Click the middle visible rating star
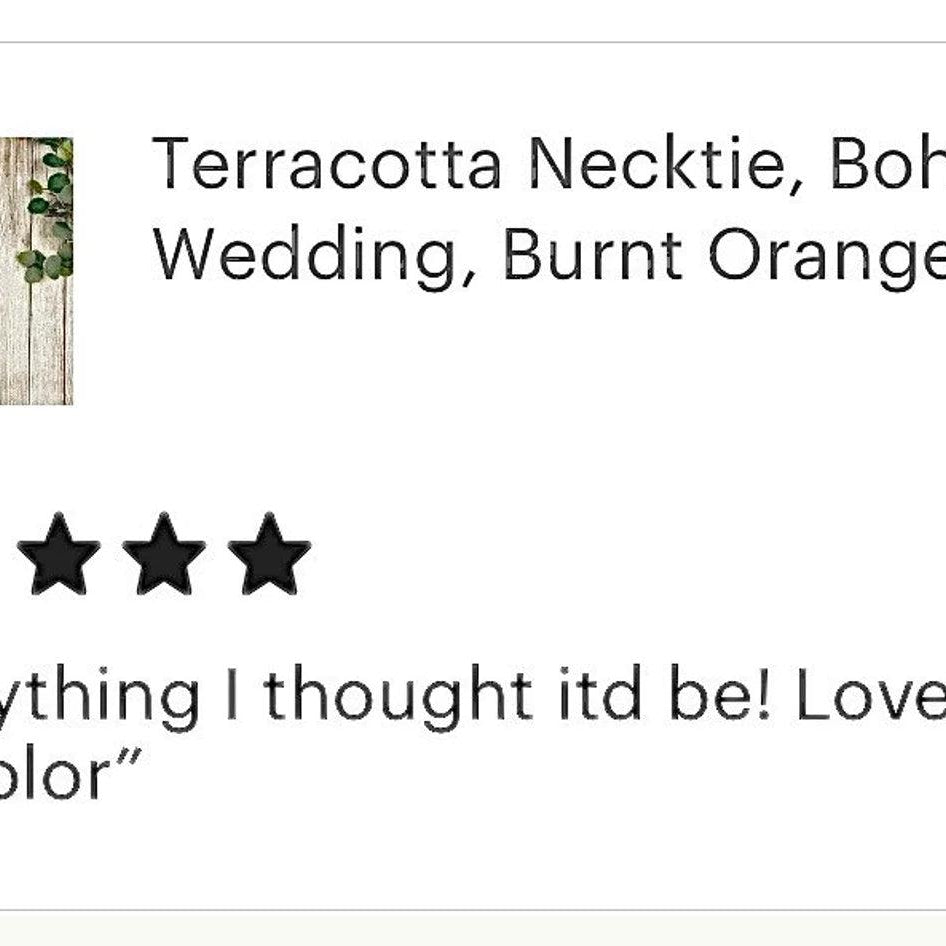Viewport: 946px width, 946px height. pyautogui.click(x=164, y=555)
